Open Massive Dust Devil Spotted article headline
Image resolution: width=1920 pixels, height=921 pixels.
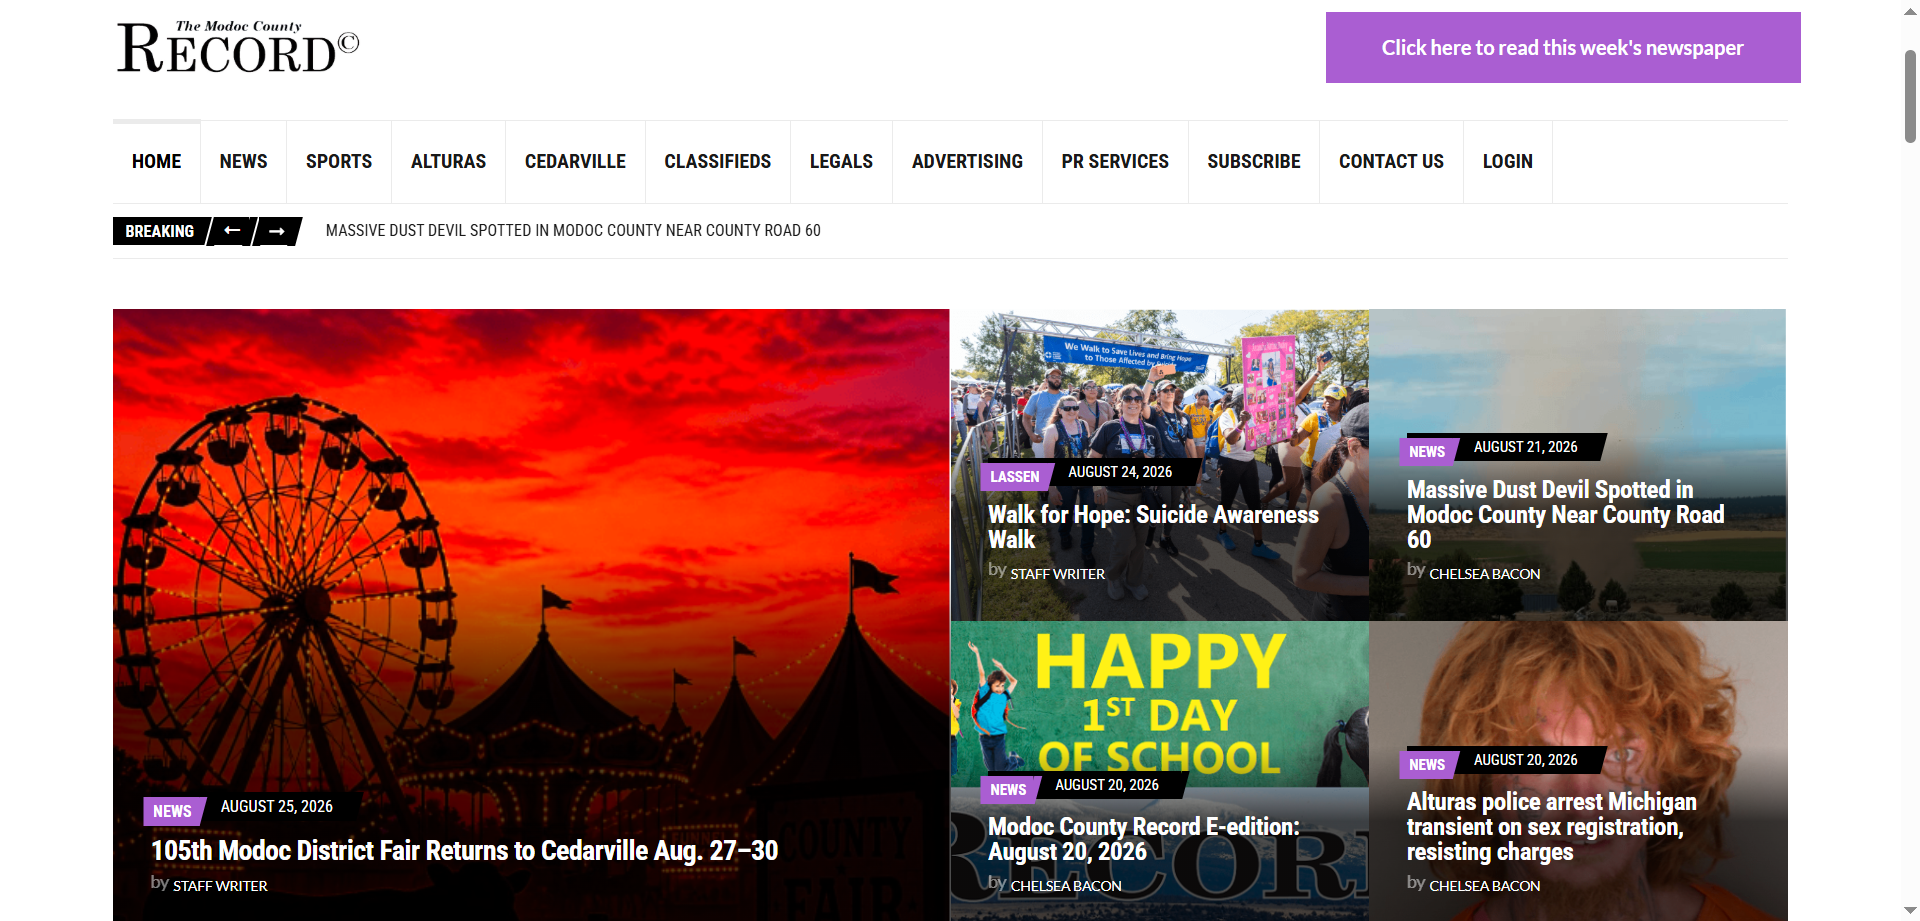[x=1565, y=515]
